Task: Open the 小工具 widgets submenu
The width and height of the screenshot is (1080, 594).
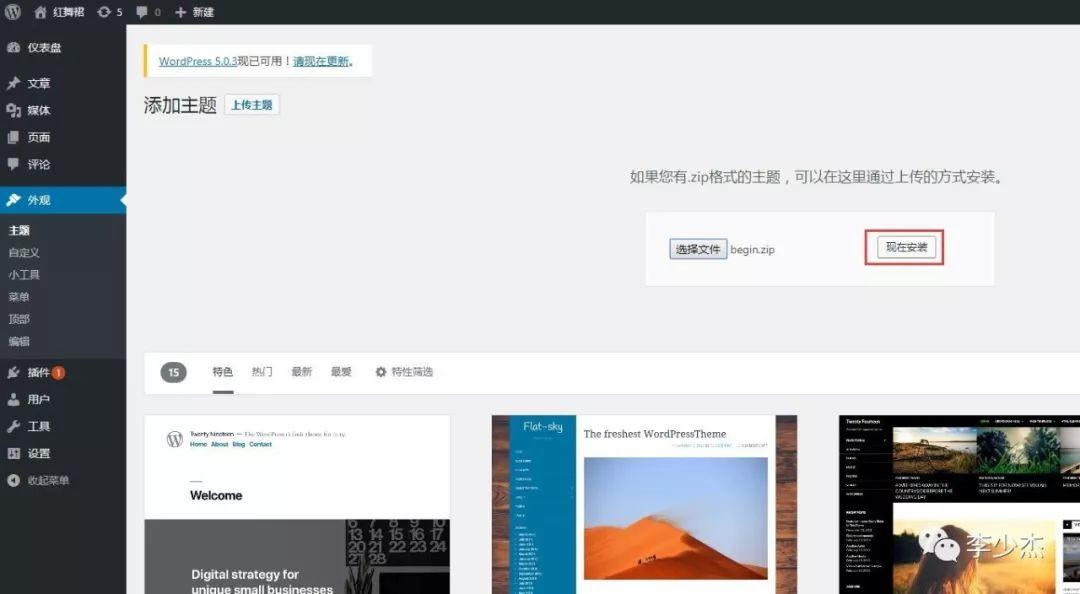Action: click(24, 274)
